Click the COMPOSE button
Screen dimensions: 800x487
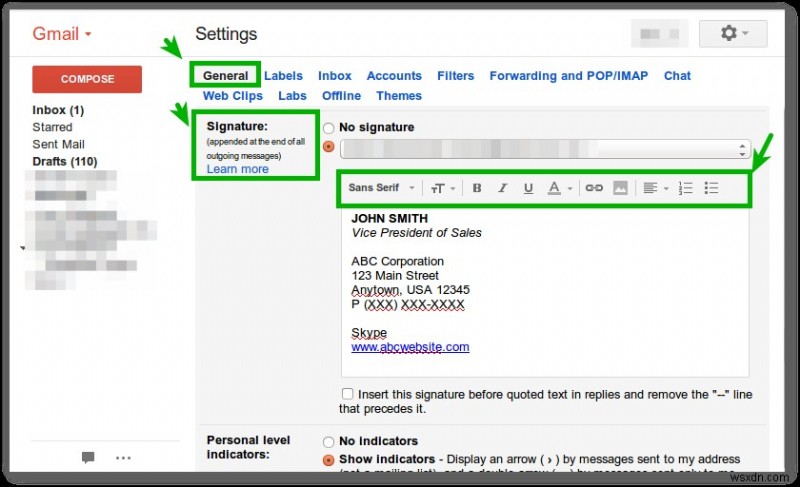pos(87,79)
